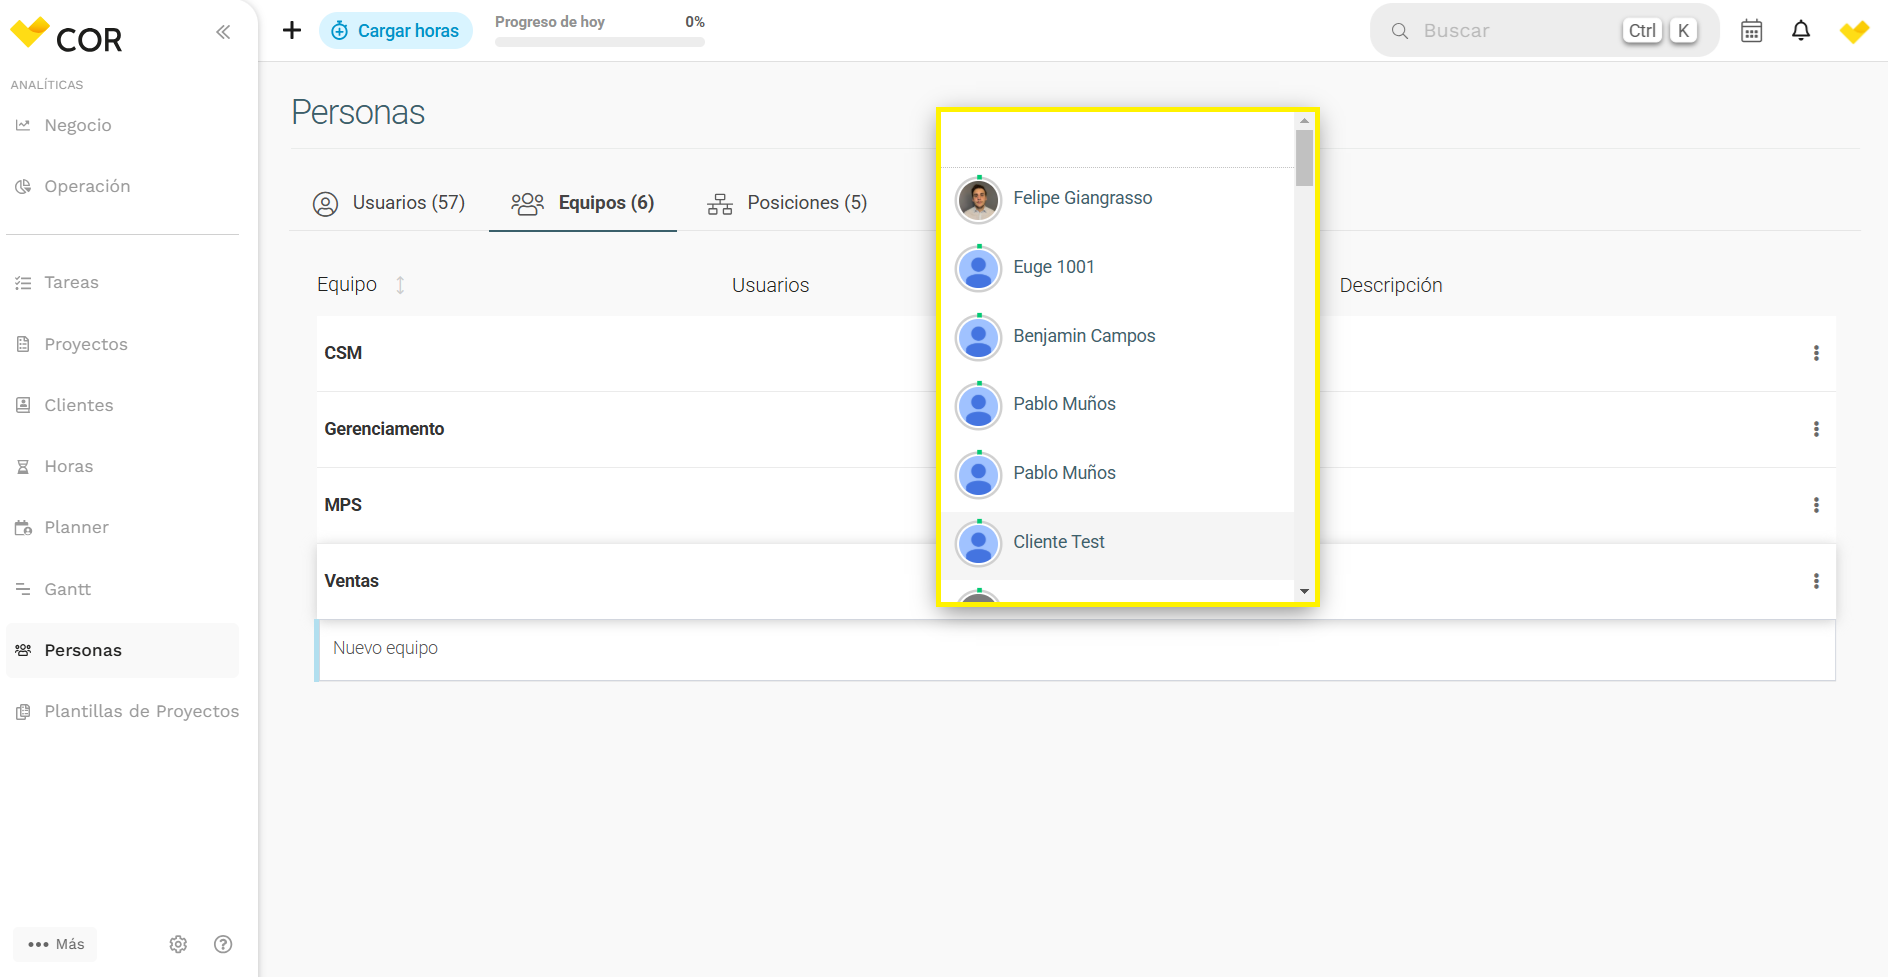Click the Ventas team name
Image resolution: width=1888 pixels, height=977 pixels.
[351, 581]
